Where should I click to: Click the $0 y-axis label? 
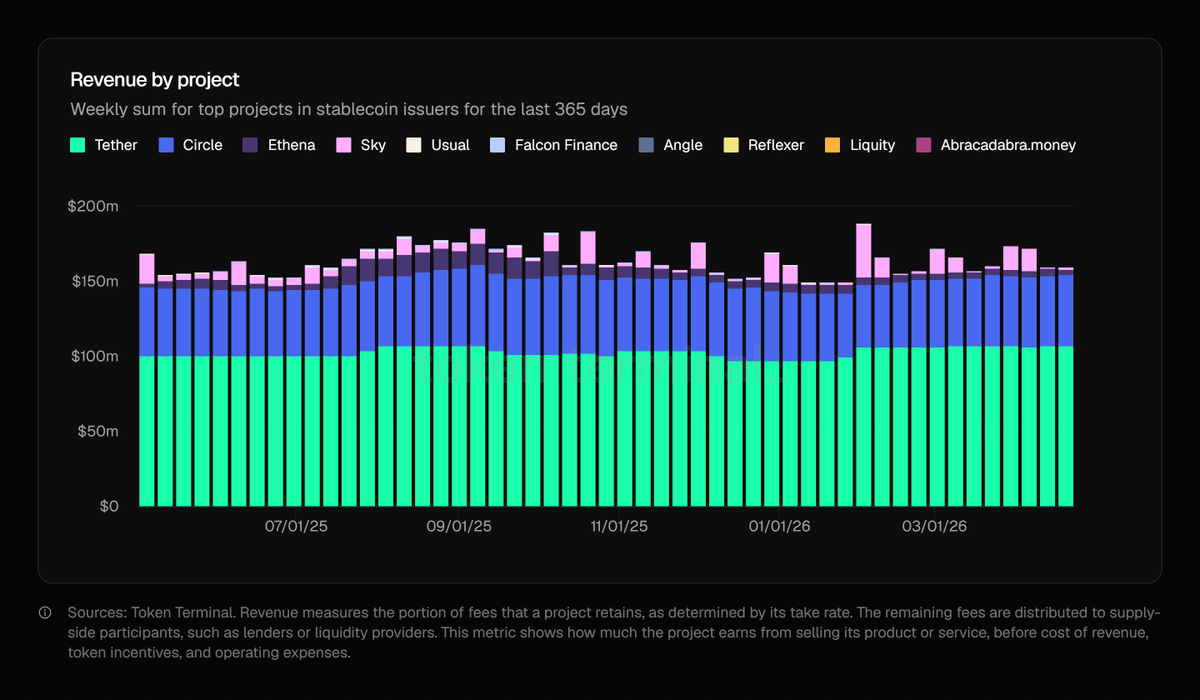[x=110, y=506]
